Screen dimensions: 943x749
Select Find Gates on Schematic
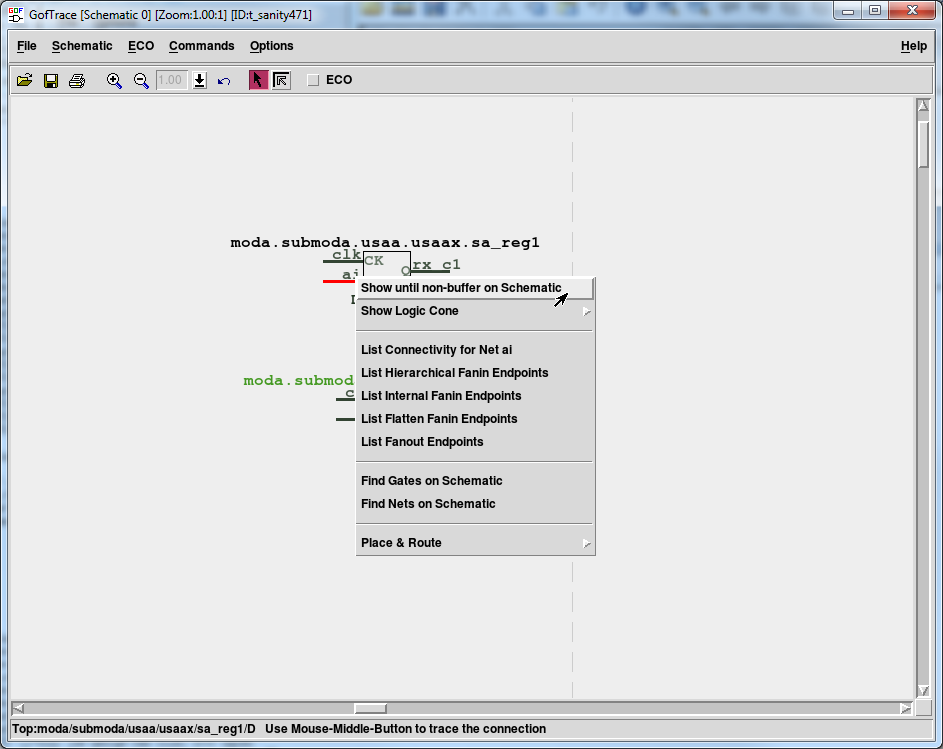click(431, 481)
